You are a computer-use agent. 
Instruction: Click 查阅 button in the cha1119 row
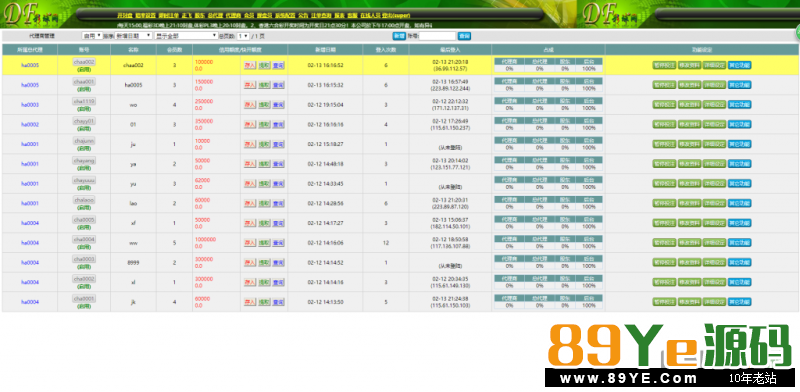click(278, 105)
